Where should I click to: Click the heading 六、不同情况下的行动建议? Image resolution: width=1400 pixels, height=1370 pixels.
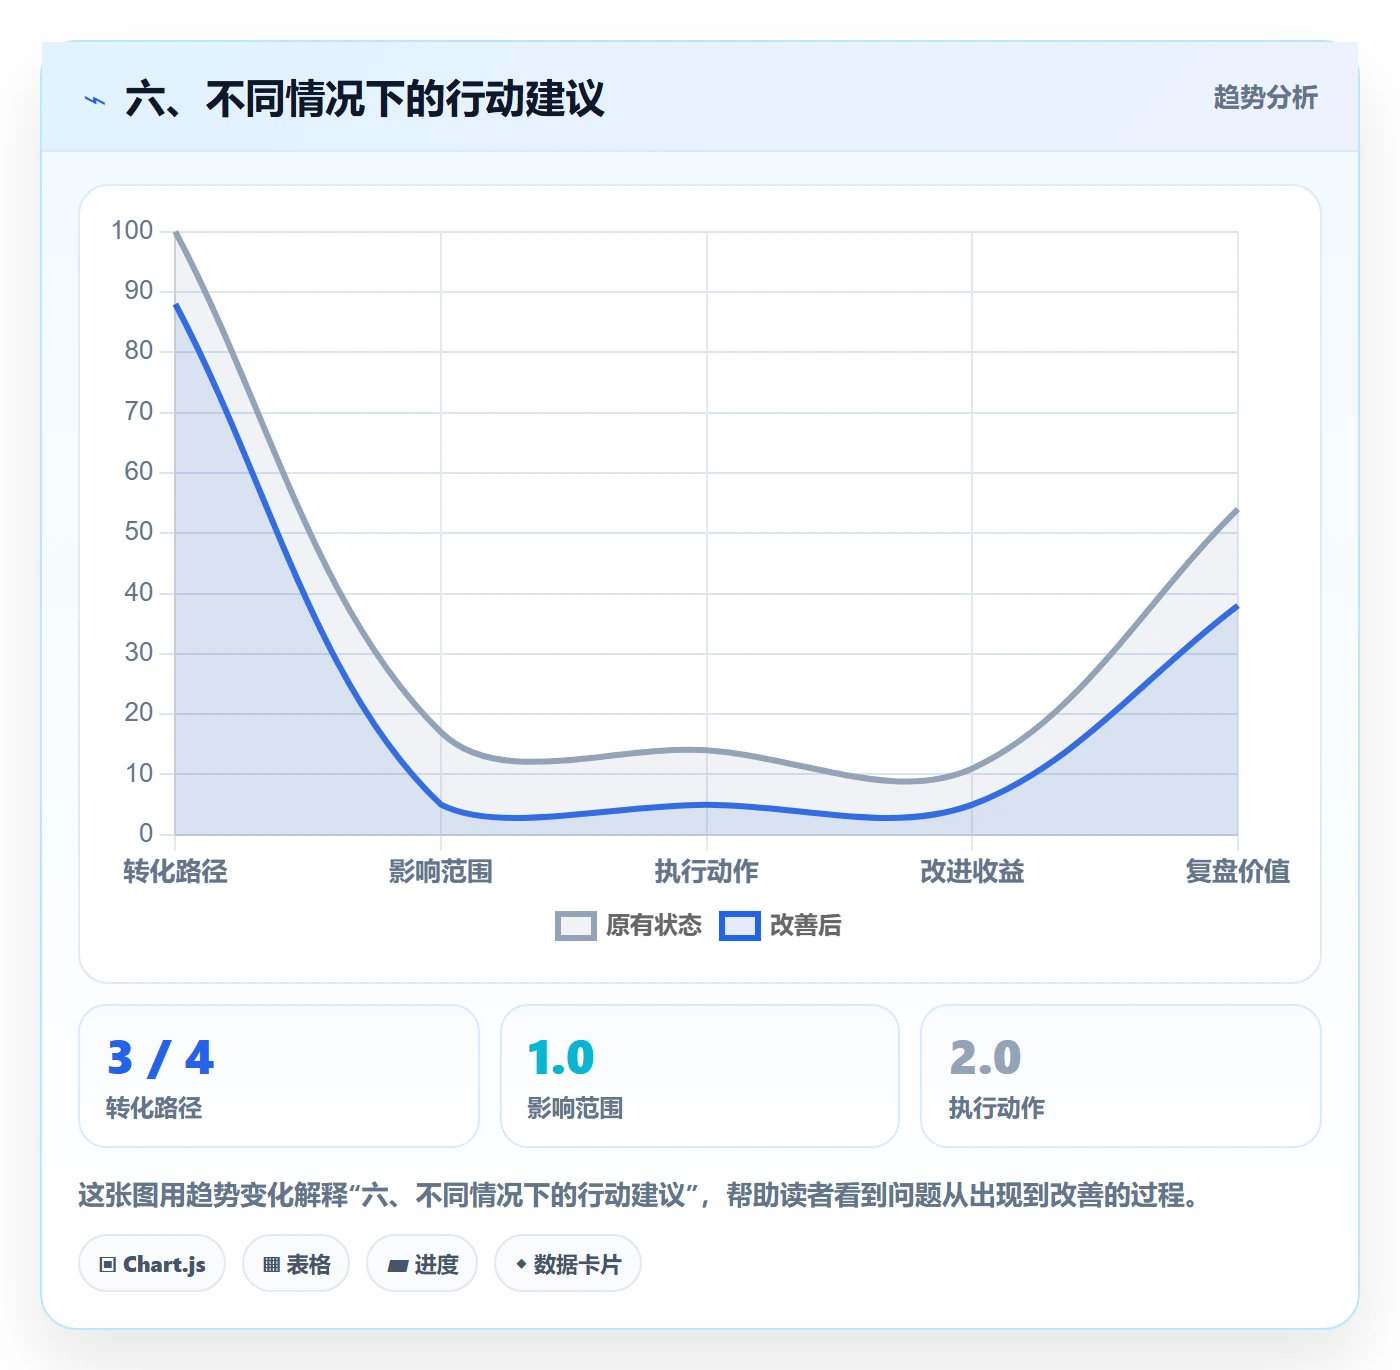pyautogui.click(x=365, y=99)
